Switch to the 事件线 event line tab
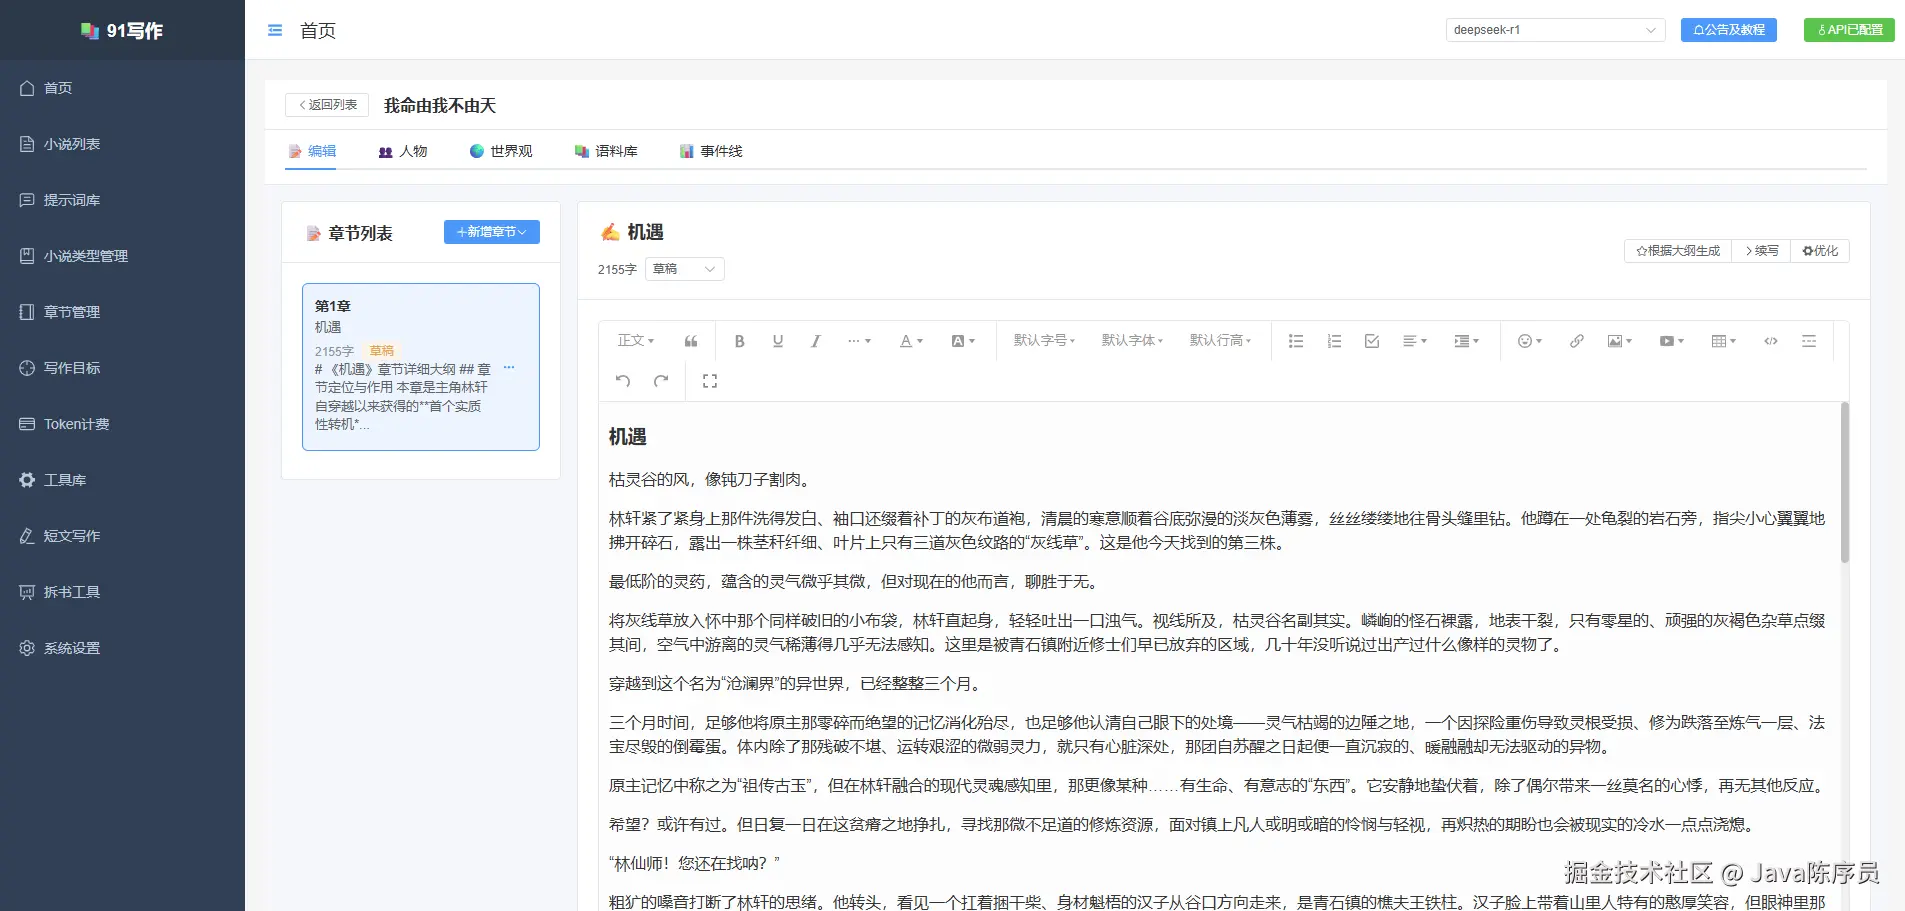This screenshot has height=911, width=1905. 711,151
